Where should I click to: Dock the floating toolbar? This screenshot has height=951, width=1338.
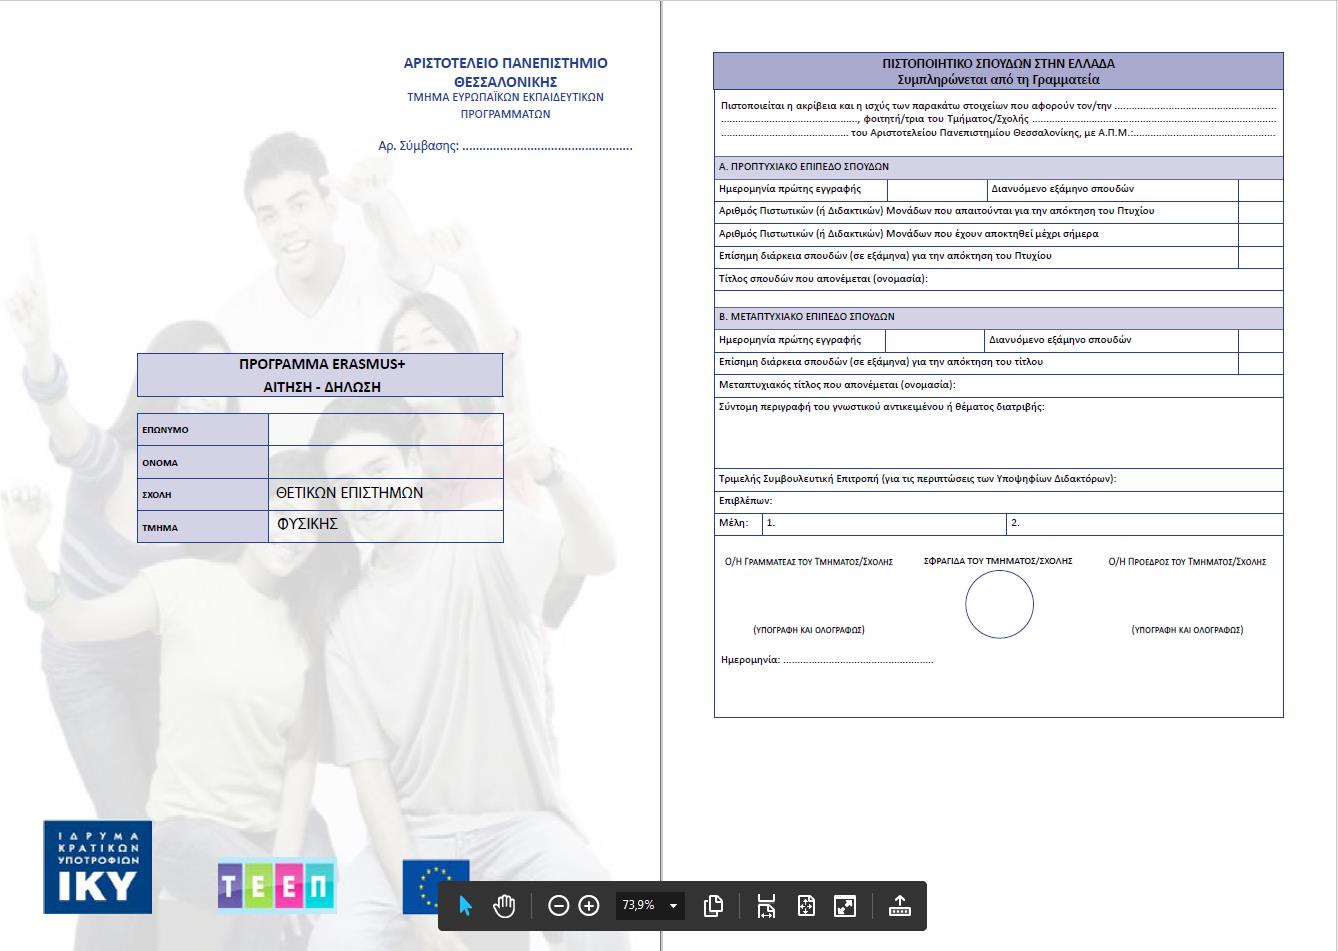pos(899,906)
